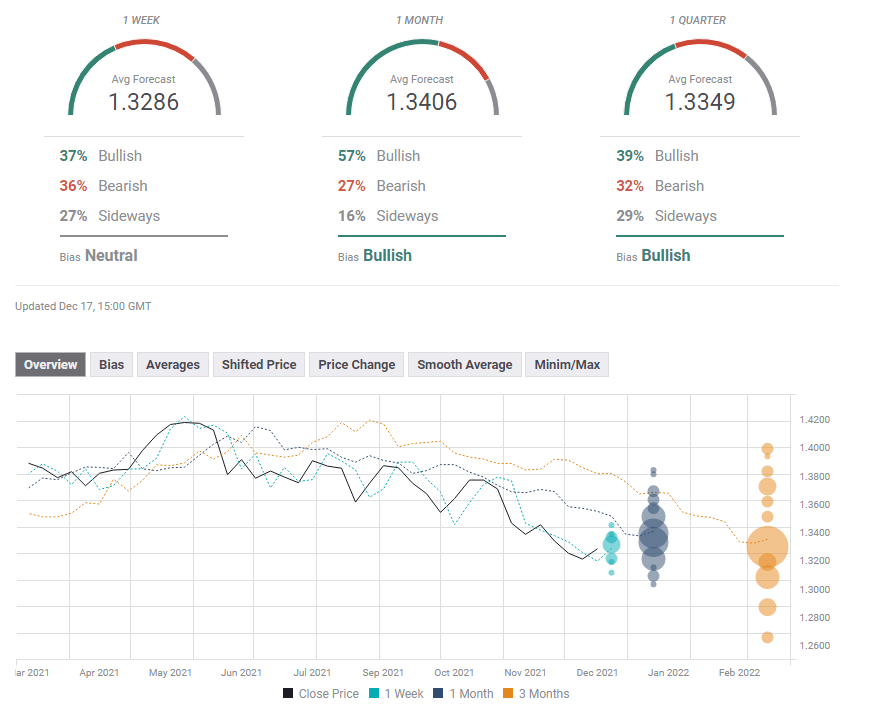
Task: Click the largest dark blue 1-month bubble
Action: click(x=653, y=538)
